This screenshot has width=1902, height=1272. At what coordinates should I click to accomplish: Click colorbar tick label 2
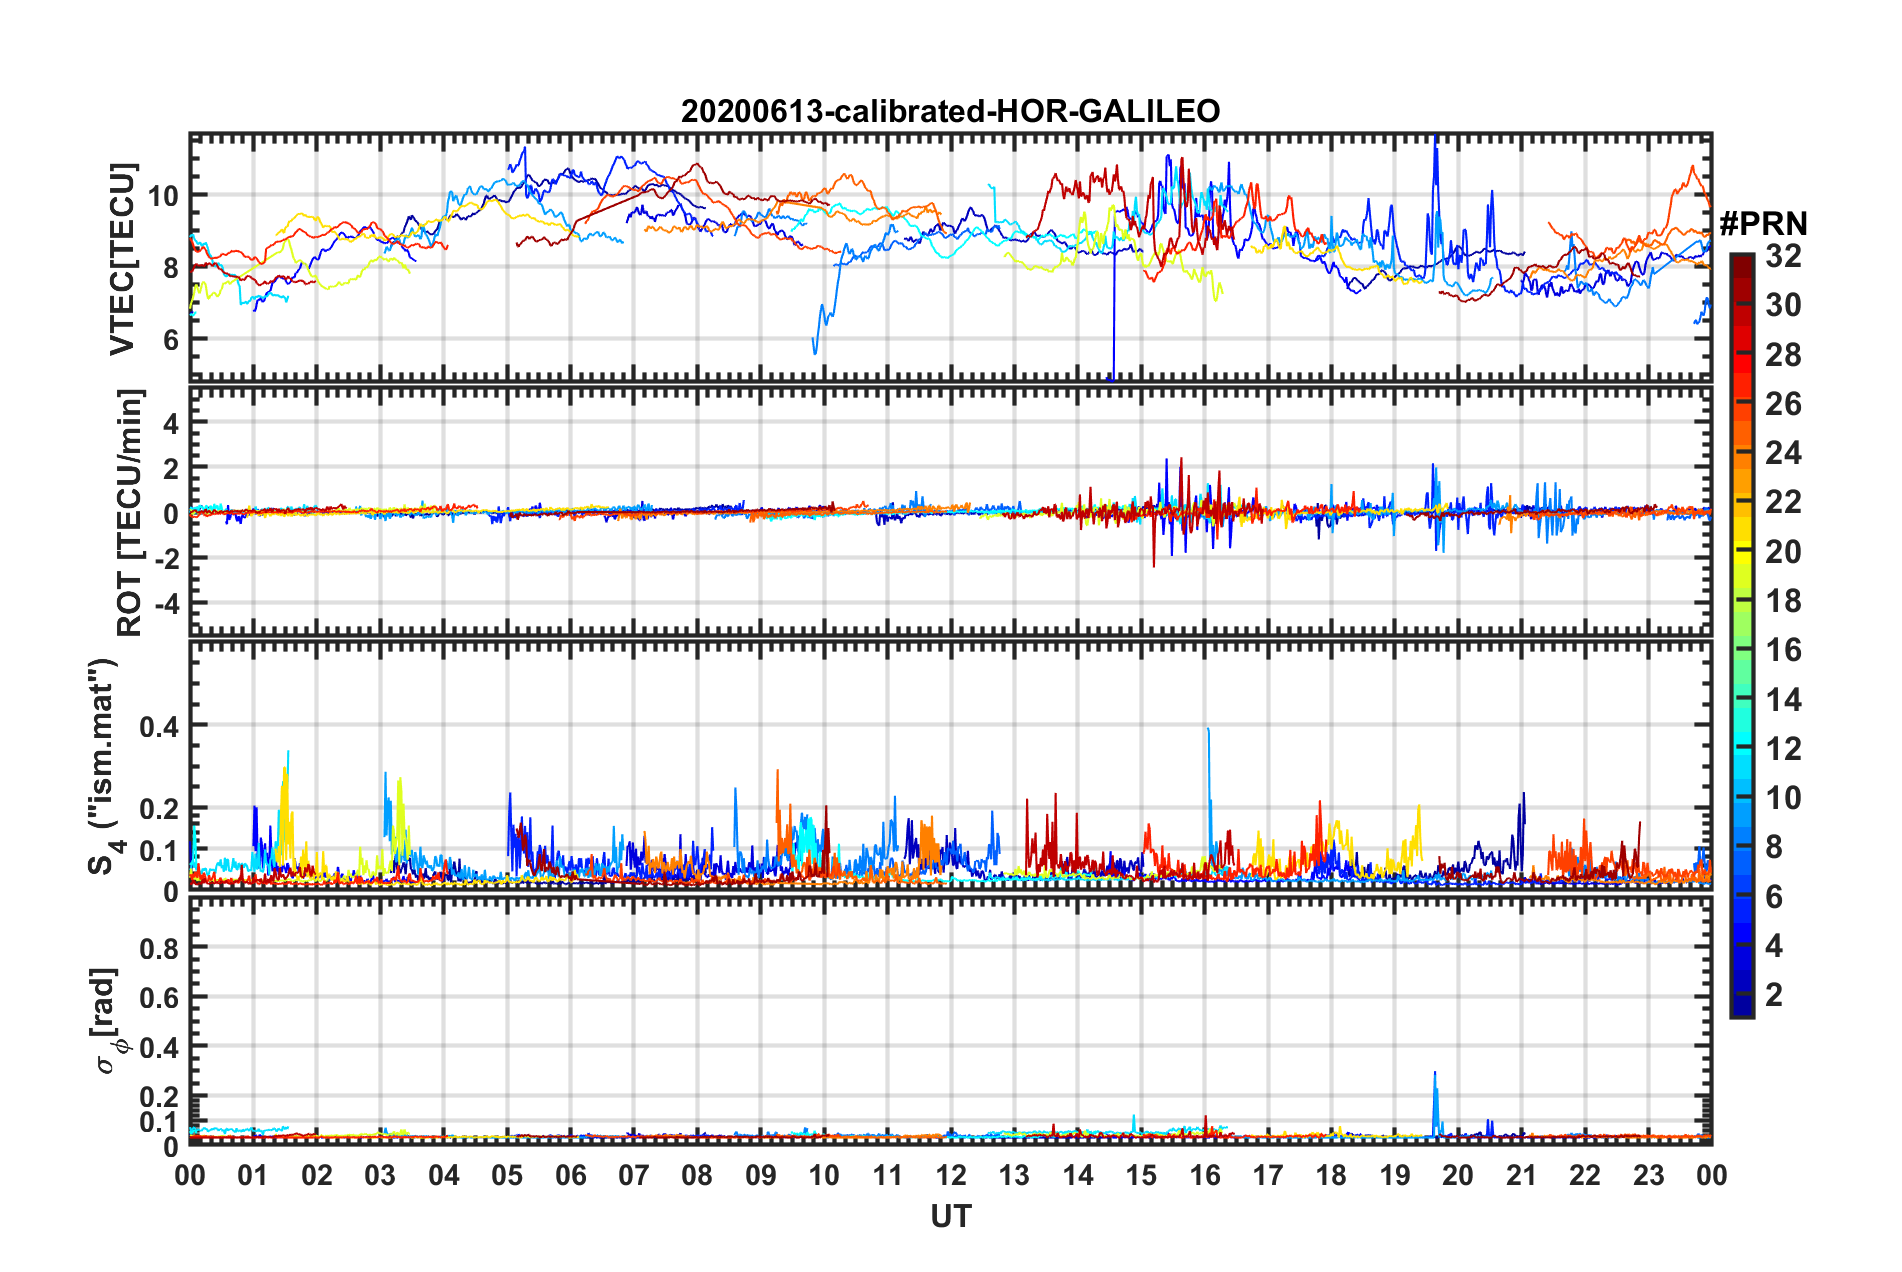(1774, 995)
